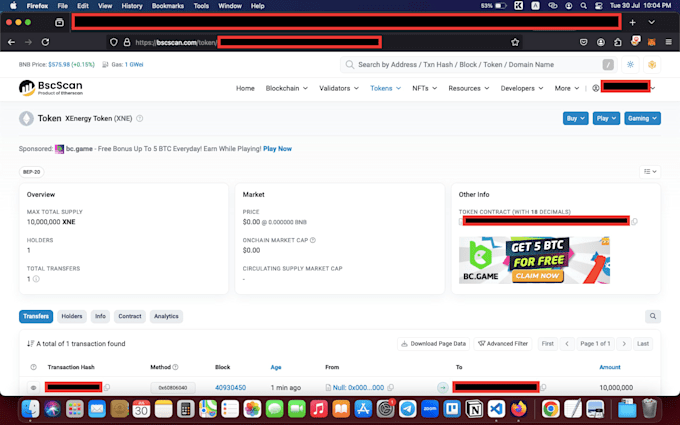Go to Home in BscScan nav

click(245, 88)
